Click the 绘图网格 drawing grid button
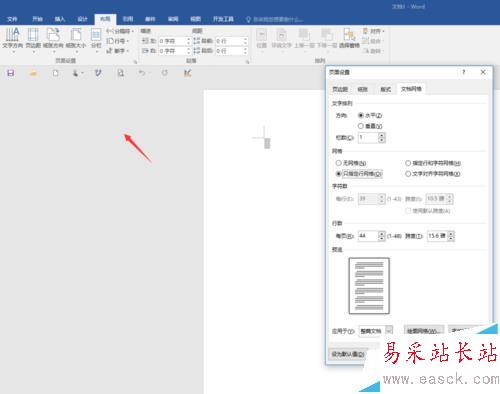The height and width of the screenshot is (394, 500). pyautogui.click(x=424, y=331)
